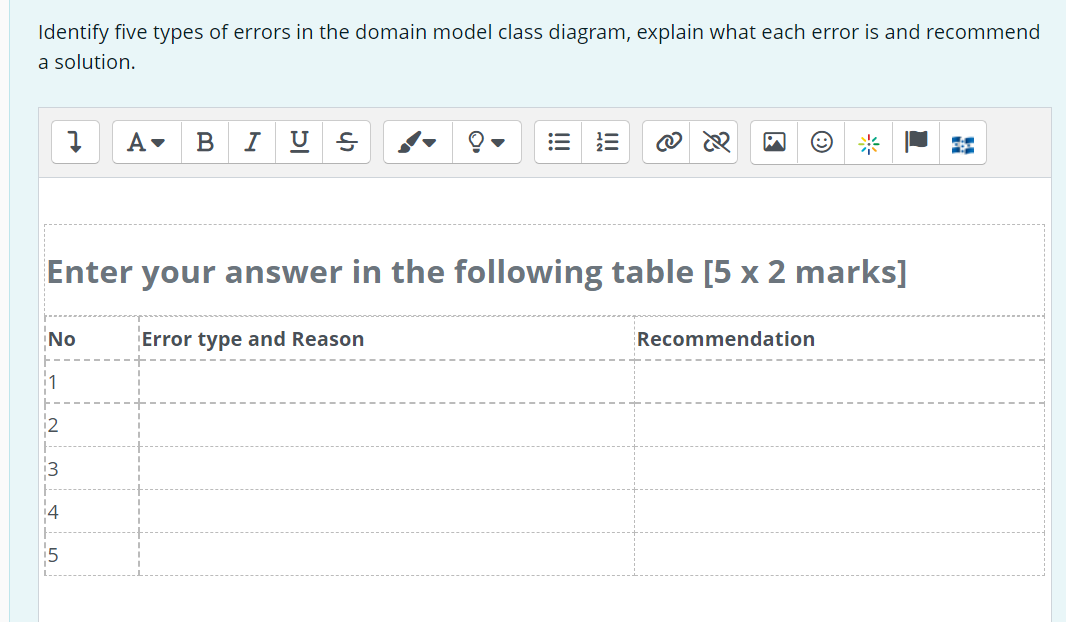Insert an unordered bullet list
The width and height of the screenshot is (1066, 622).
coord(558,142)
